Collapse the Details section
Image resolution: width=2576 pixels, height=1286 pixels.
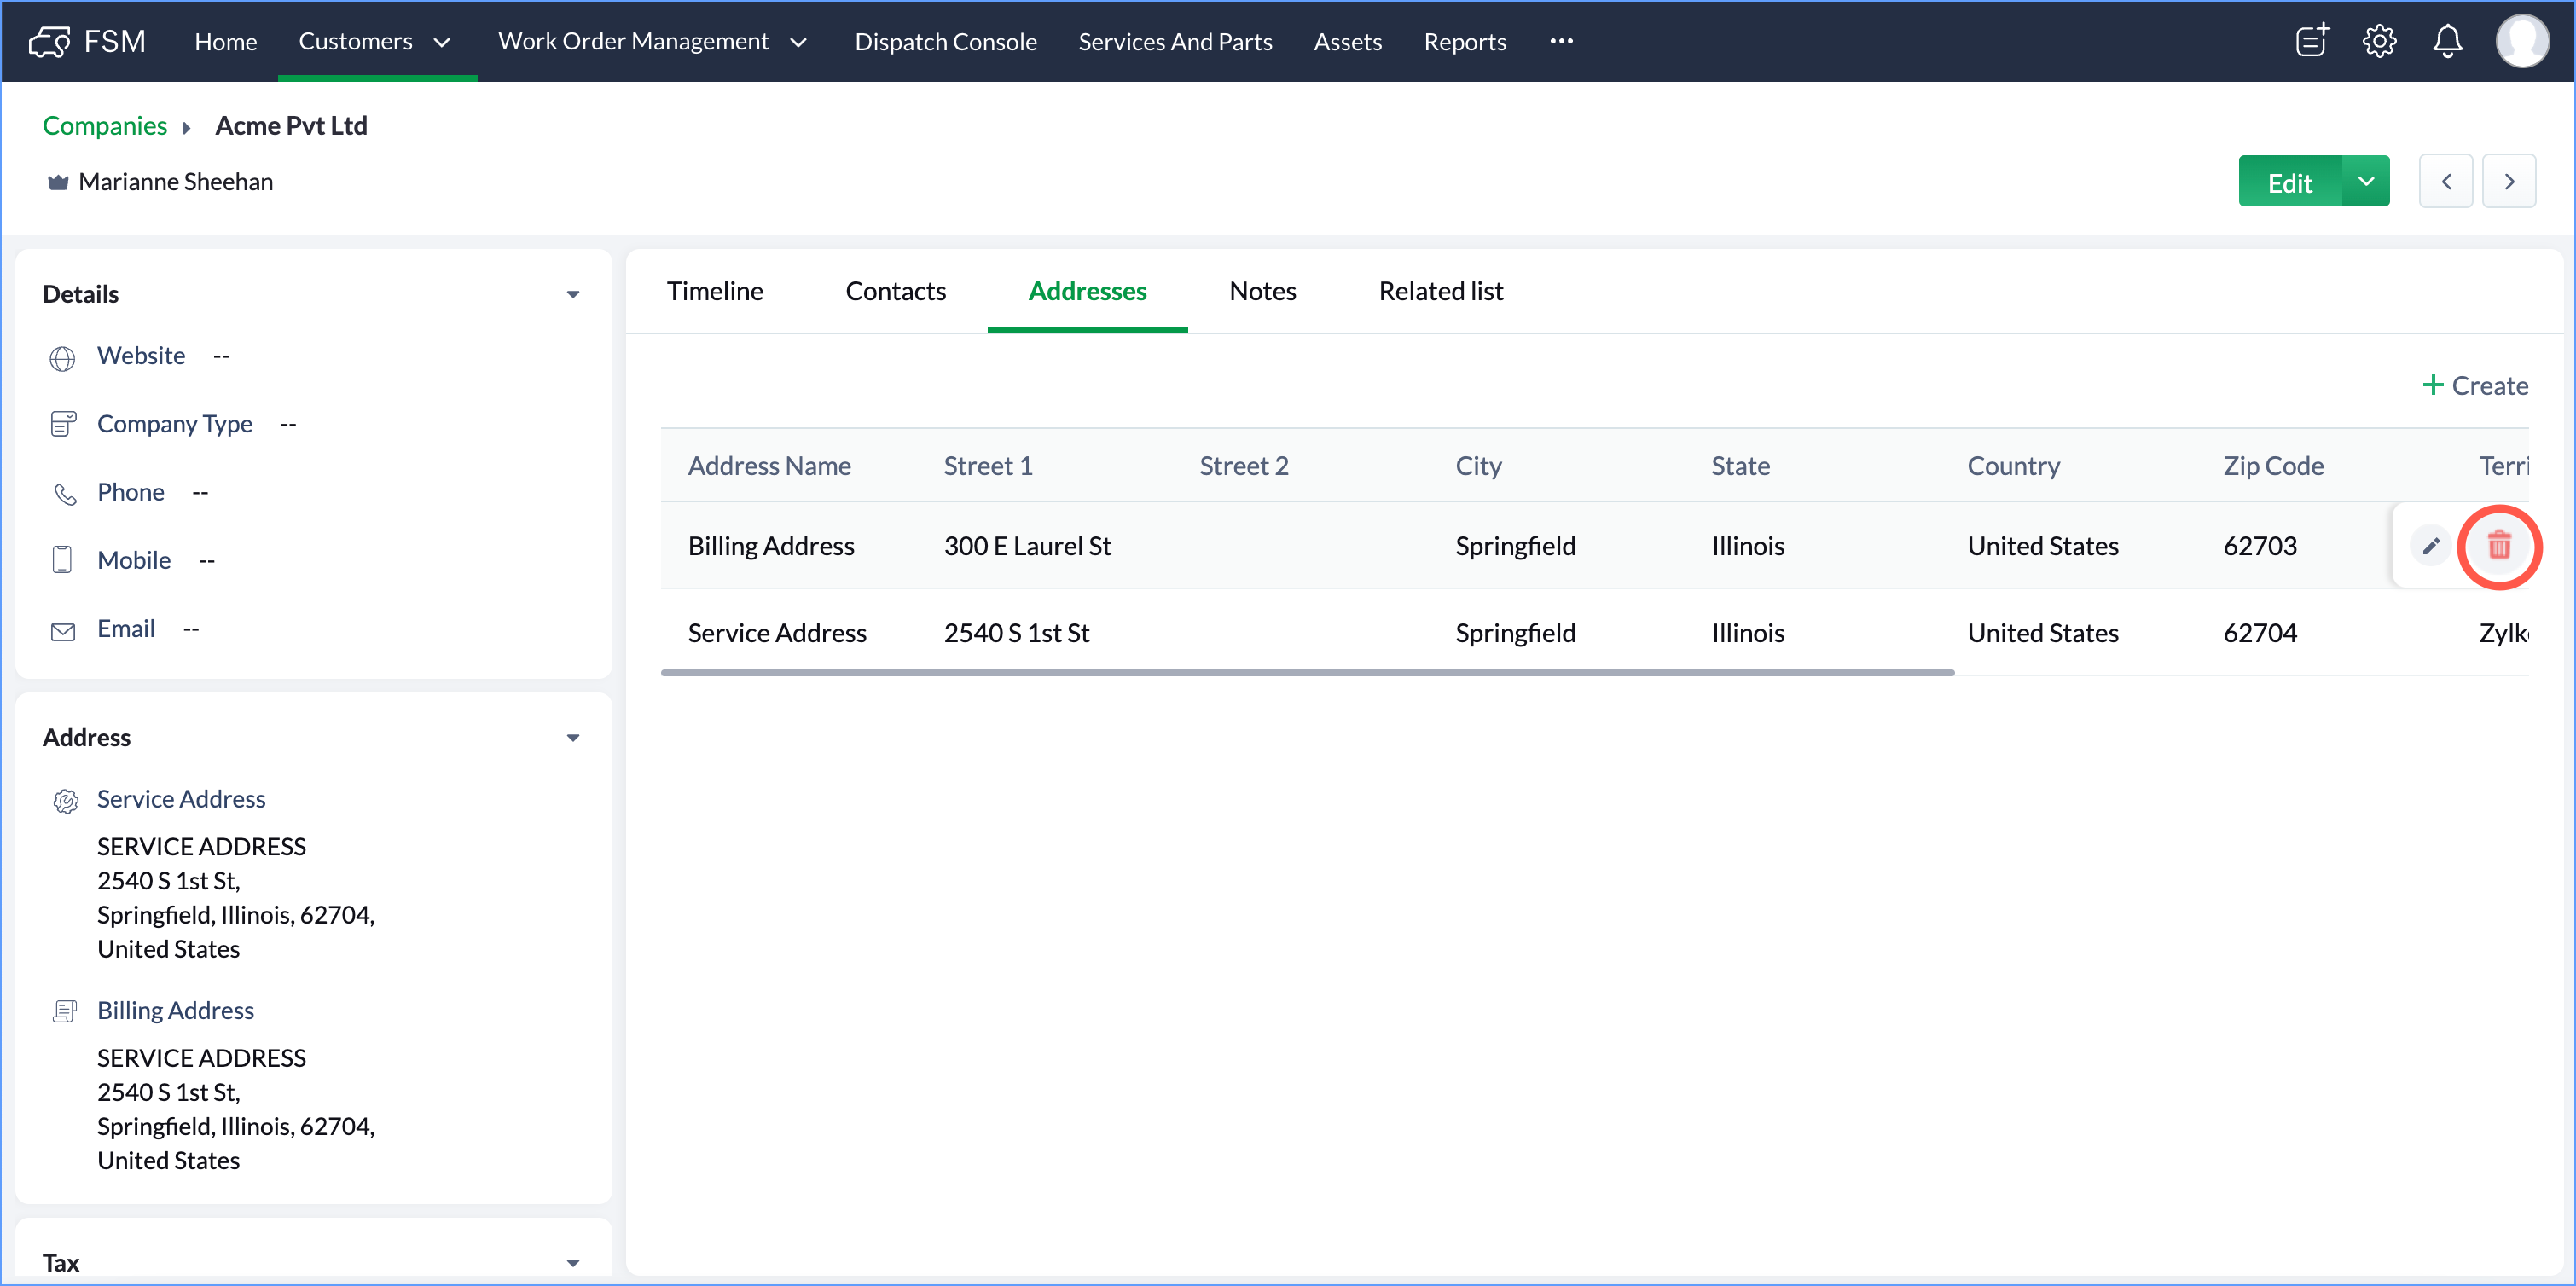[x=573, y=294]
